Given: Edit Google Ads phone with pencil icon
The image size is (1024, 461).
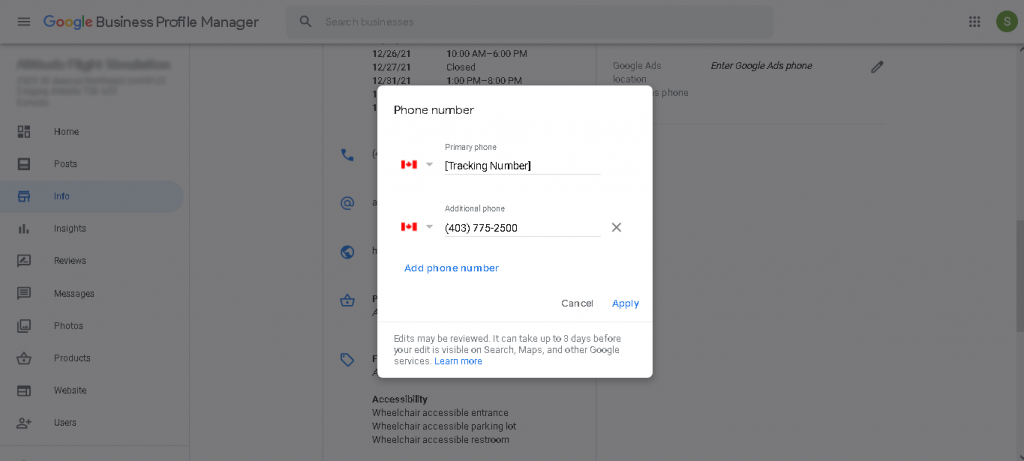Looking at the screenshot, I should [877, 67].
